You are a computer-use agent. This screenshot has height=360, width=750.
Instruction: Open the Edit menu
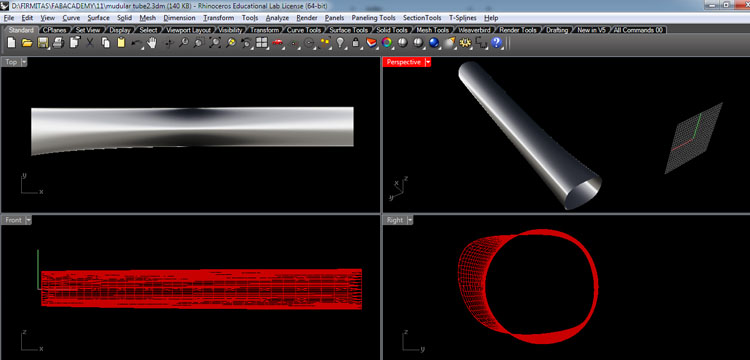pyautogui.click(x=27, y=18)
